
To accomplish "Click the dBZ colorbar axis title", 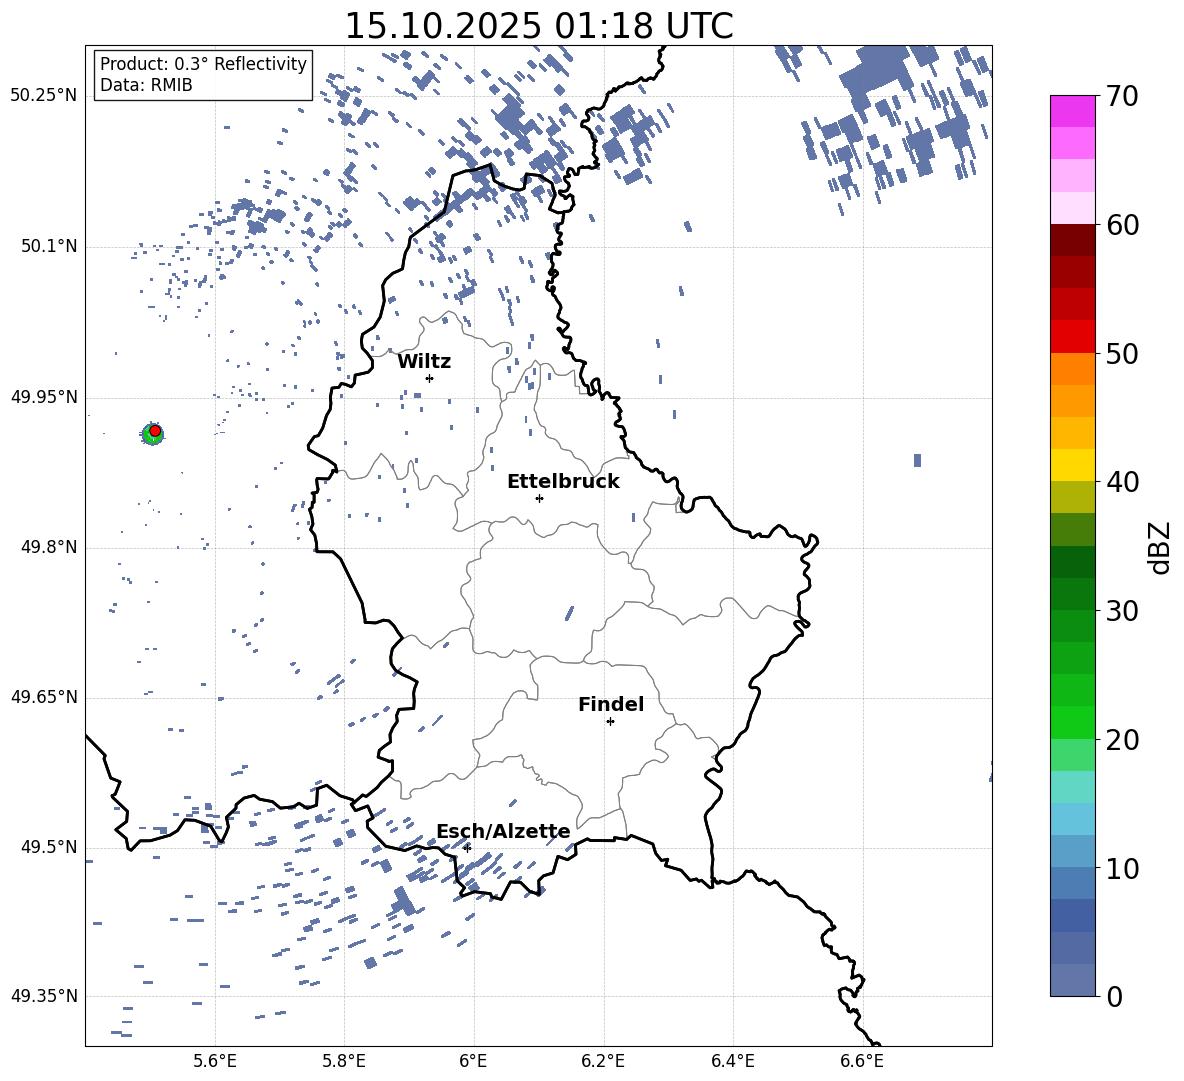I will pyautogui.click(x=1159, y=547).
